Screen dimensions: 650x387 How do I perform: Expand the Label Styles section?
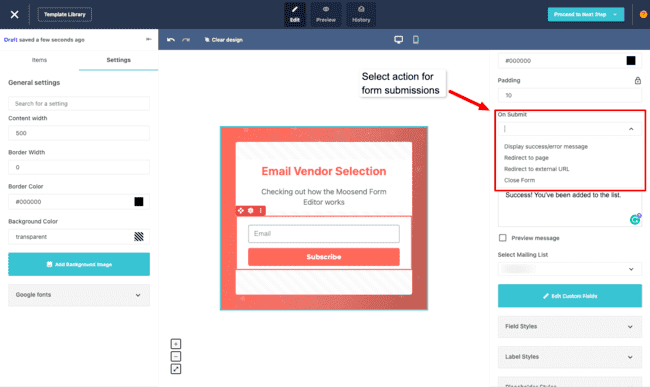[x=570, y=357]
